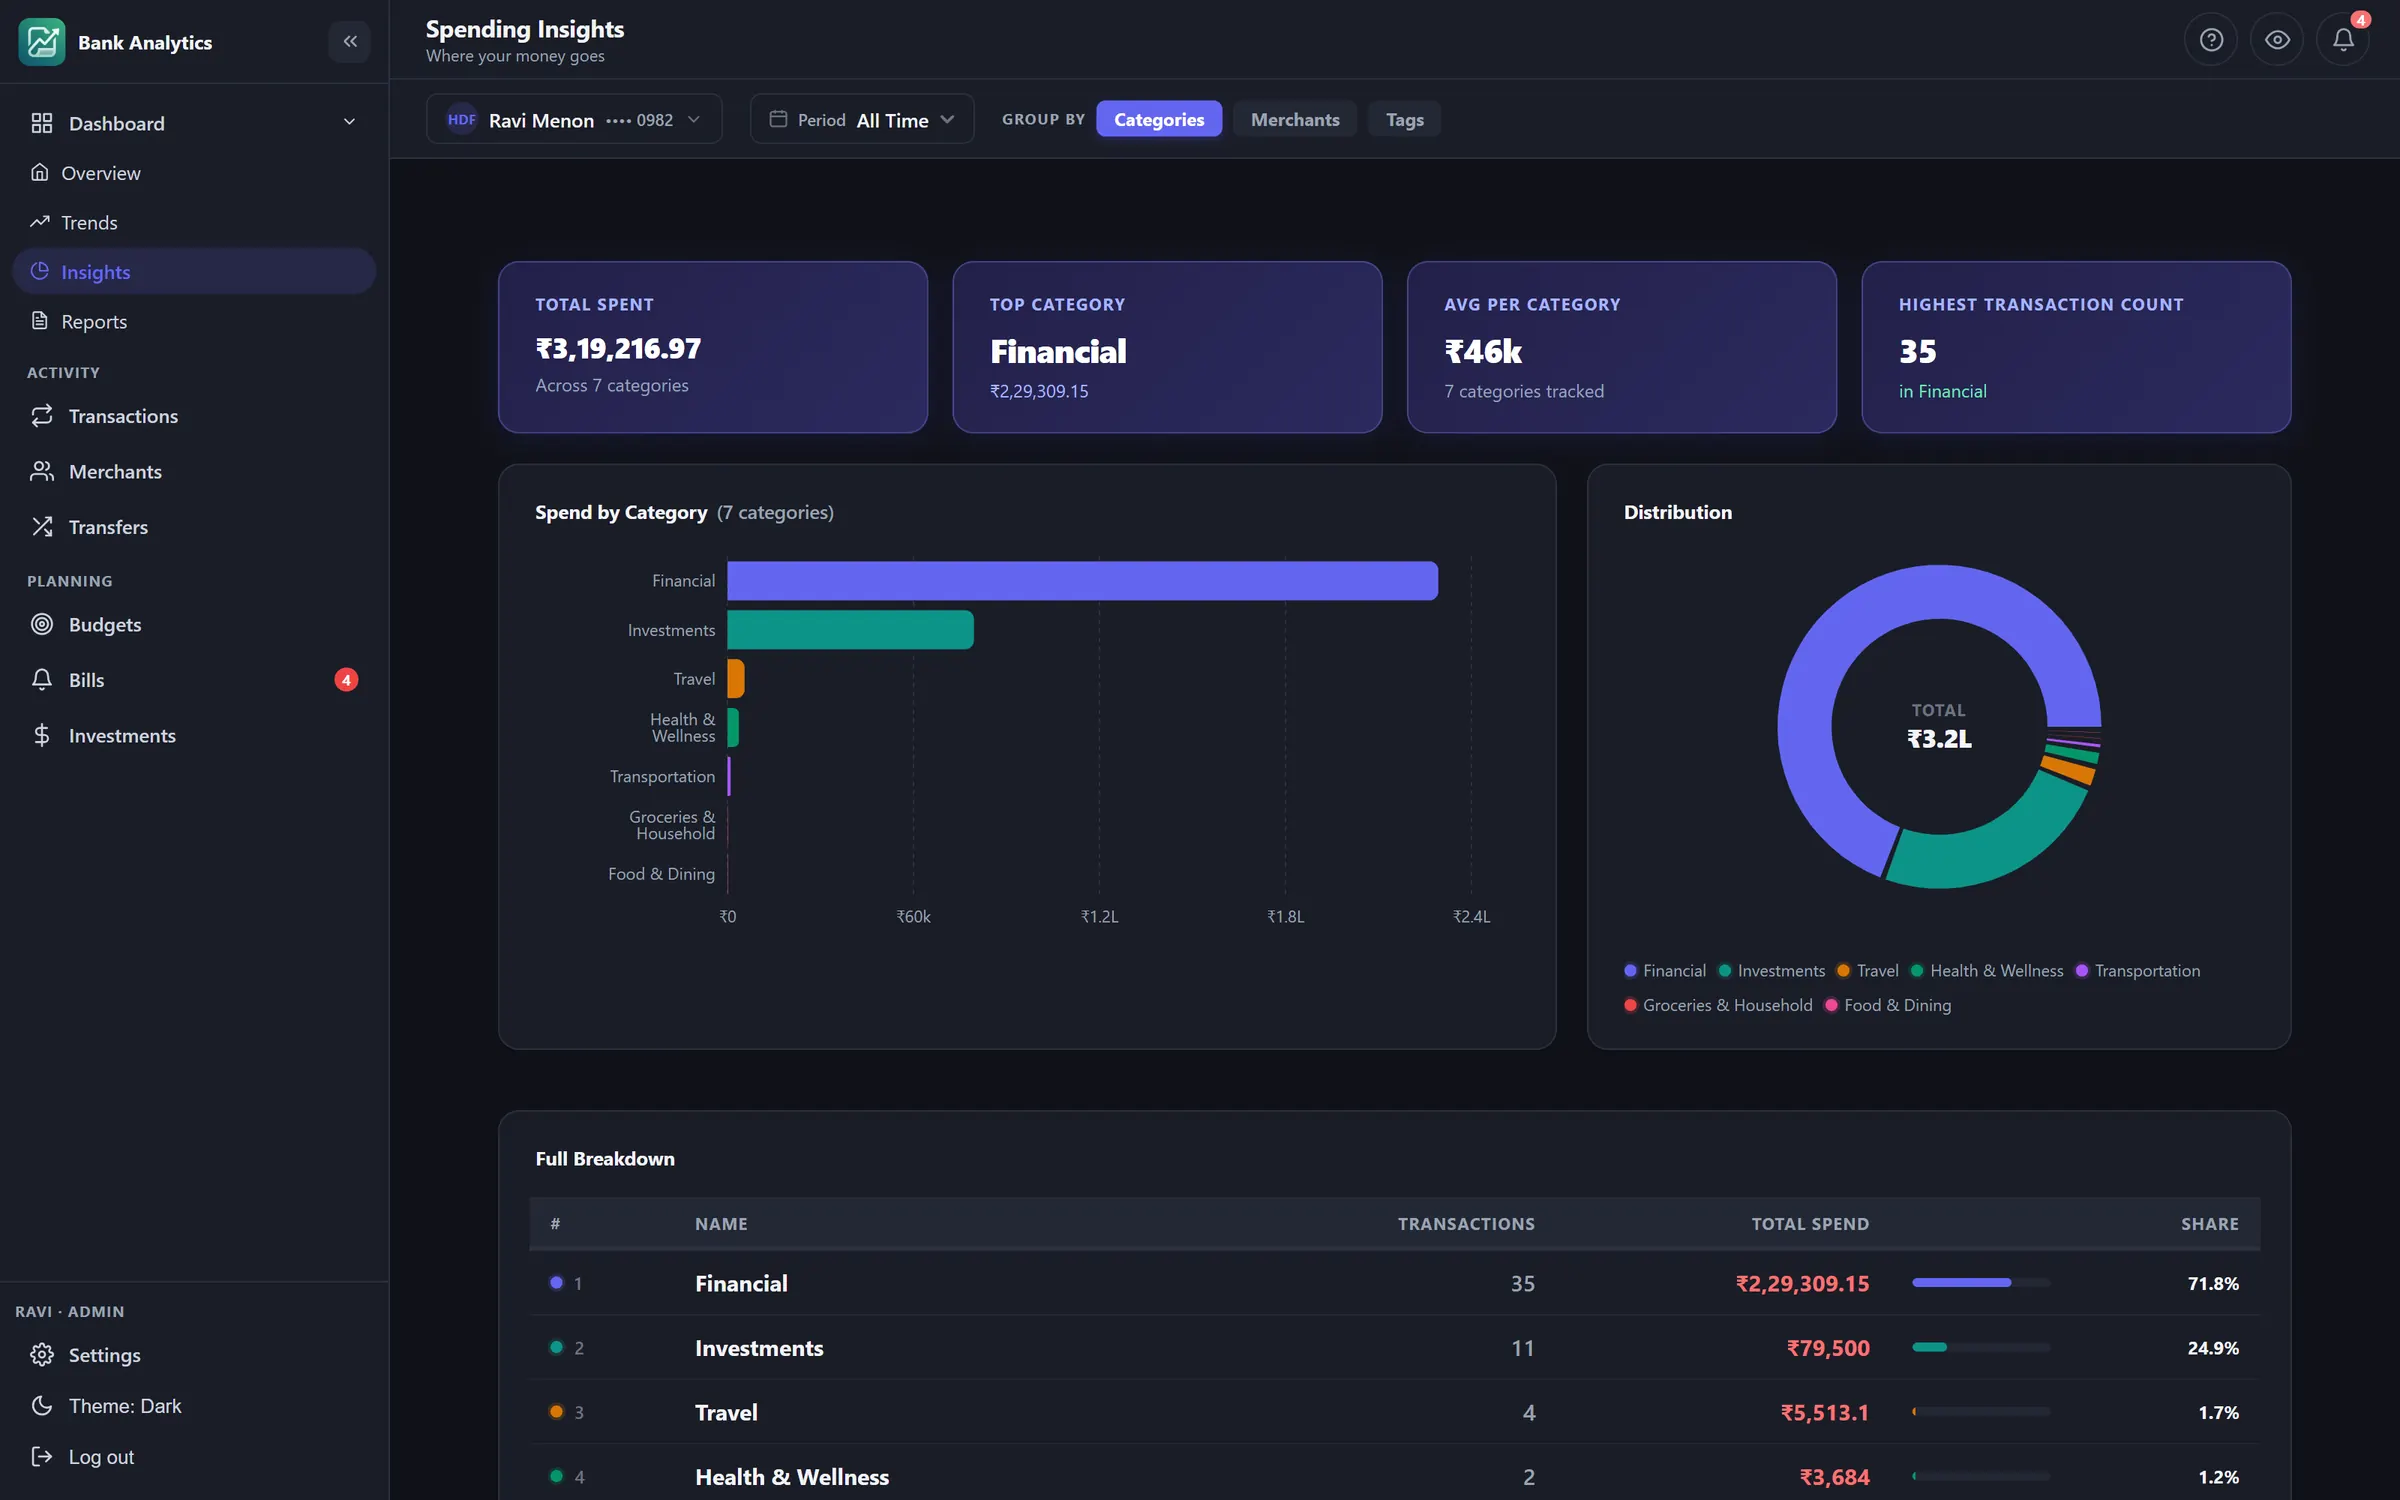Select Insights in the sidebar

pyautogui.click(x=194, y=272)
